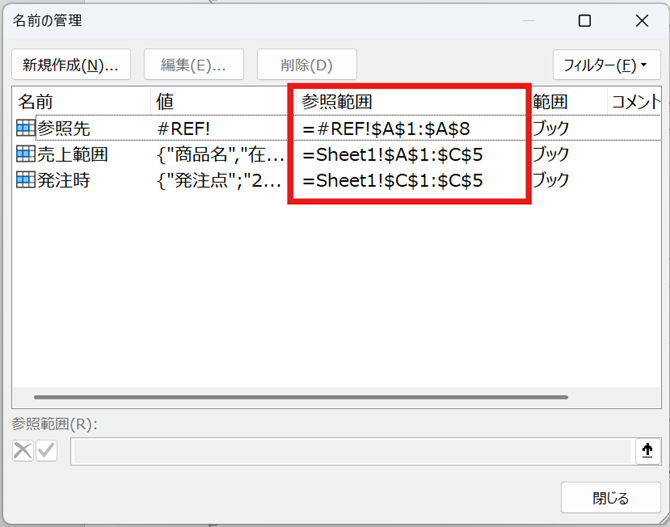Click into the 参照範囲 input field
Image resolution: width=670 pixels, height=527 pixels.
tap(350, 451)
